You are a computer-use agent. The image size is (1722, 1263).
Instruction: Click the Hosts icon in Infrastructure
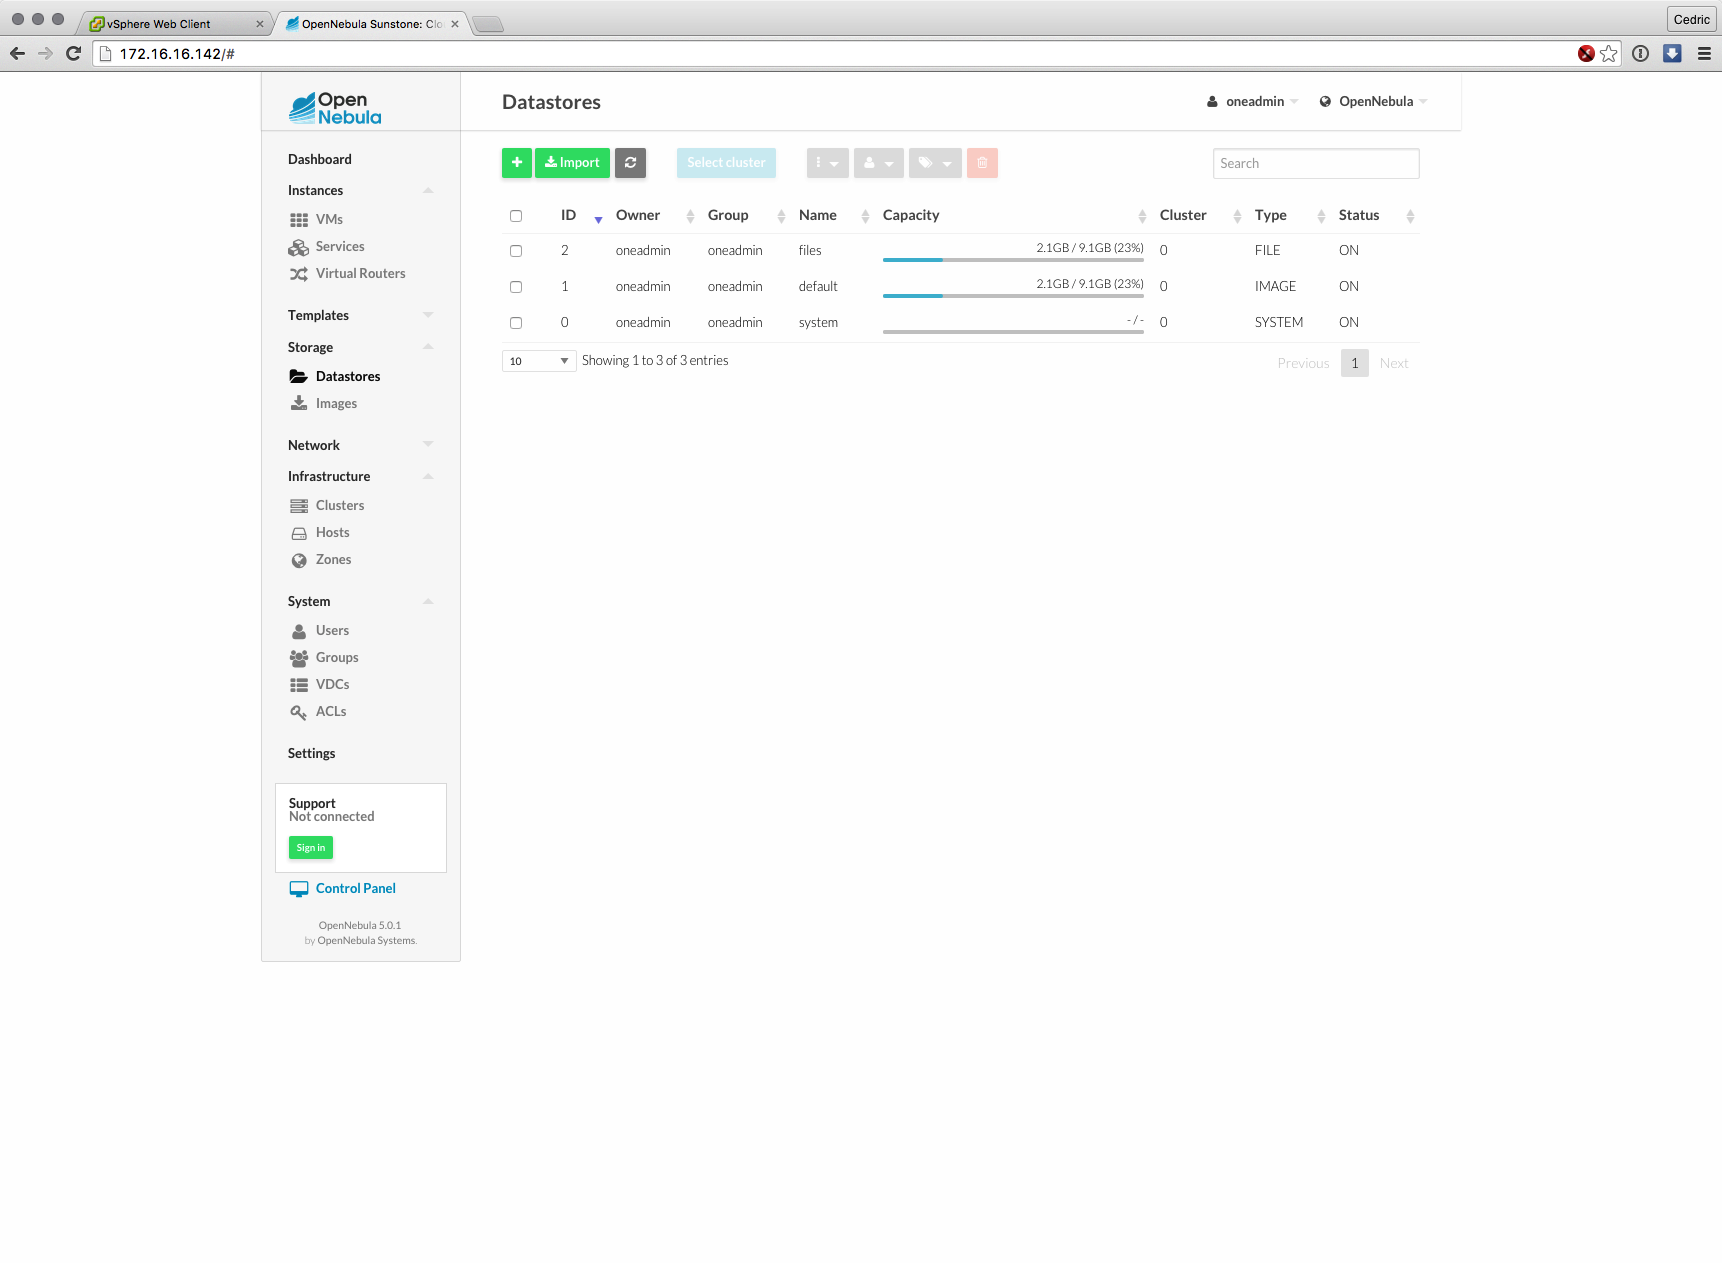tap(299, 533)
